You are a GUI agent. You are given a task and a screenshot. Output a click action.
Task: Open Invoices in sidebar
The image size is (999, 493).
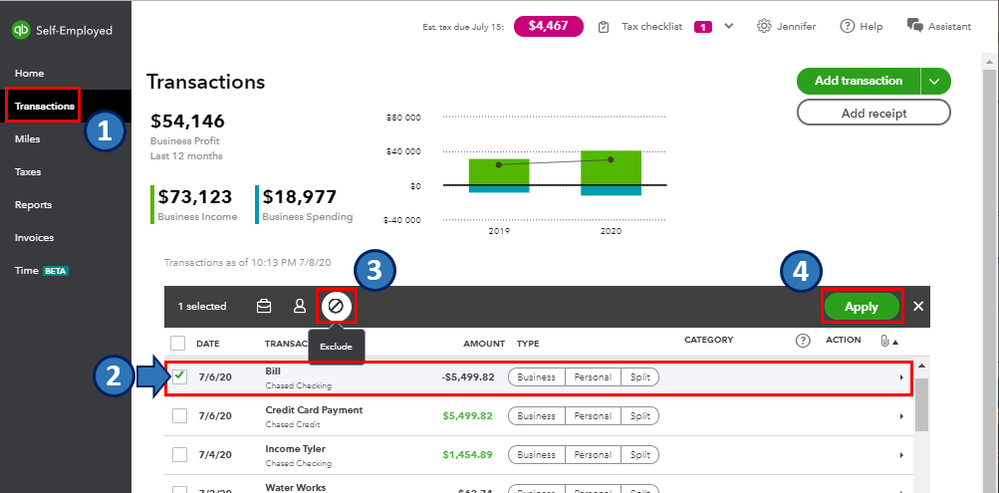click(34, 238)
